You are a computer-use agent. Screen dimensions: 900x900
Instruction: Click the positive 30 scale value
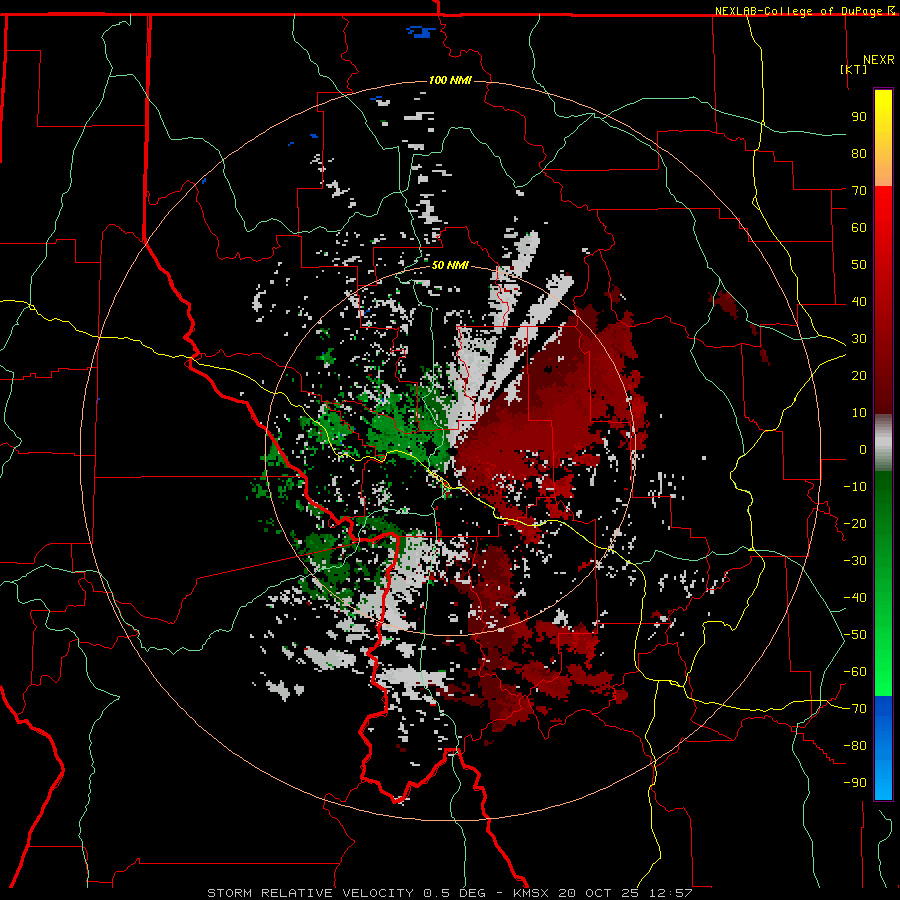[x=859, y=339]
